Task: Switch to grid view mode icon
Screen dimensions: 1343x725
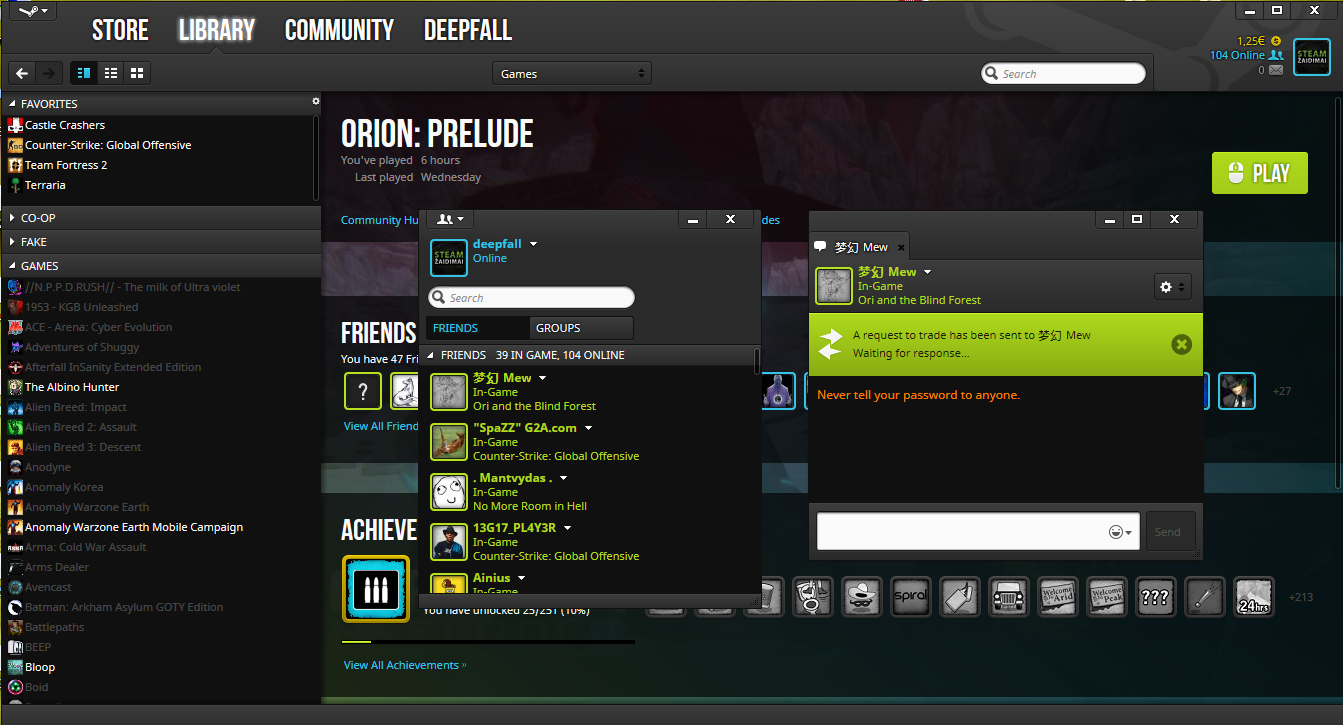Action: coord(137,73)
